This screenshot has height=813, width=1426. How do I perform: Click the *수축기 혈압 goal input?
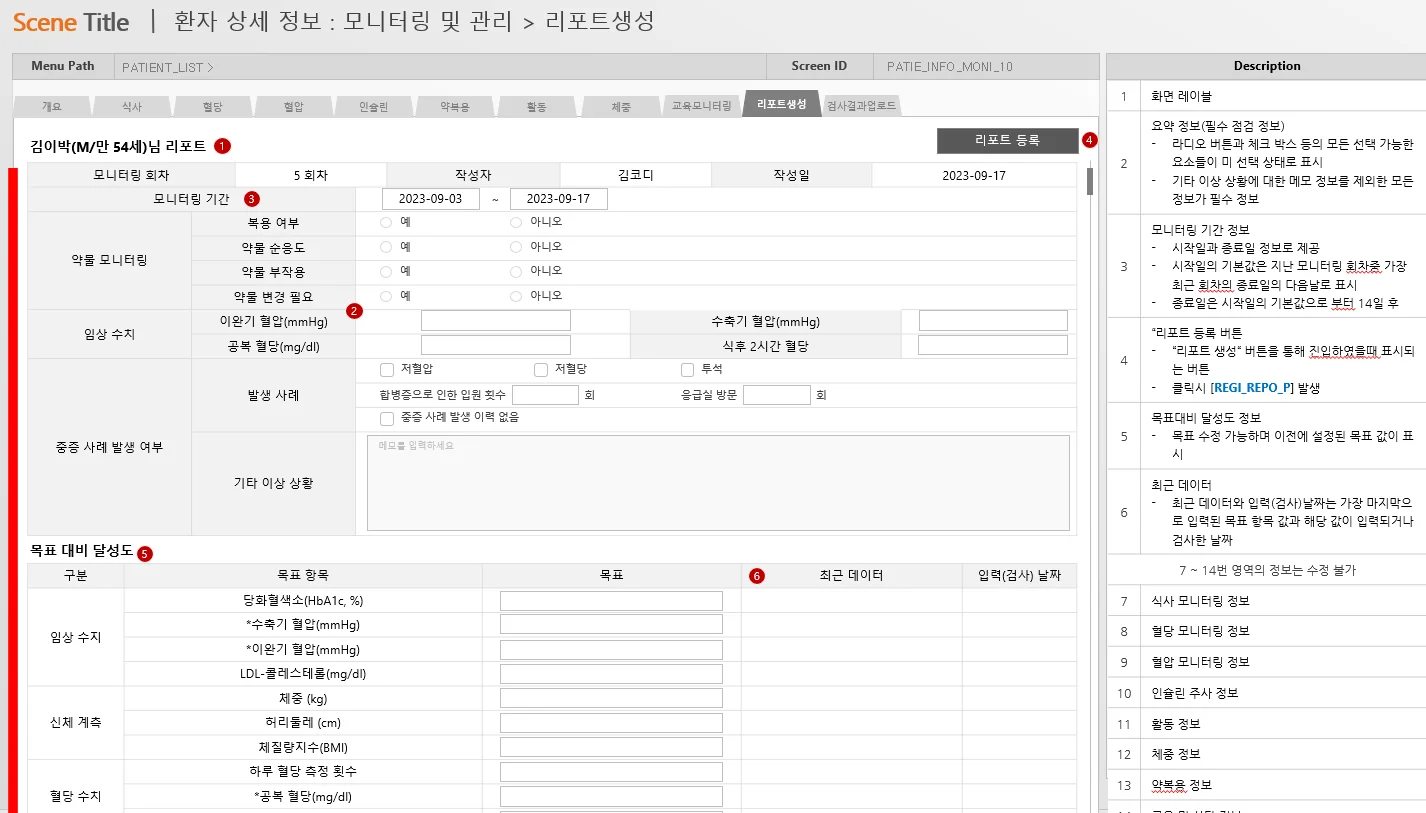(x=611, y=625)
